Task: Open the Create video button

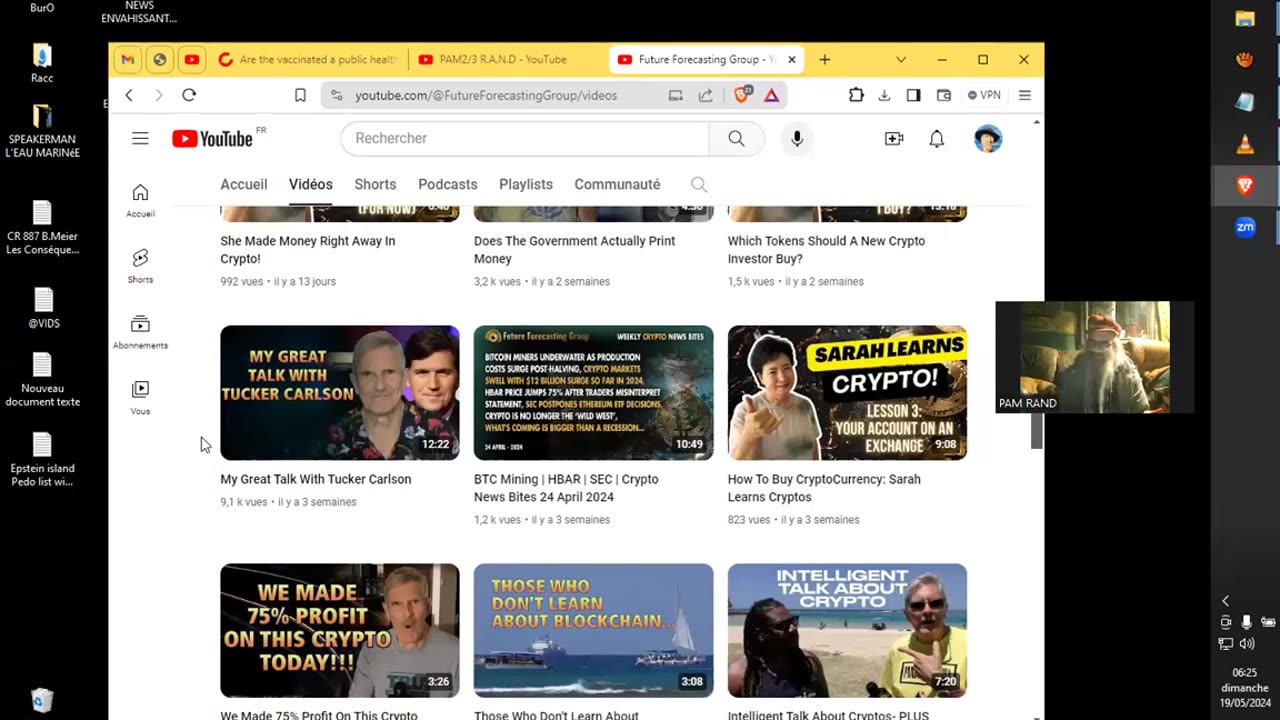Action: (x=894, y=139)
